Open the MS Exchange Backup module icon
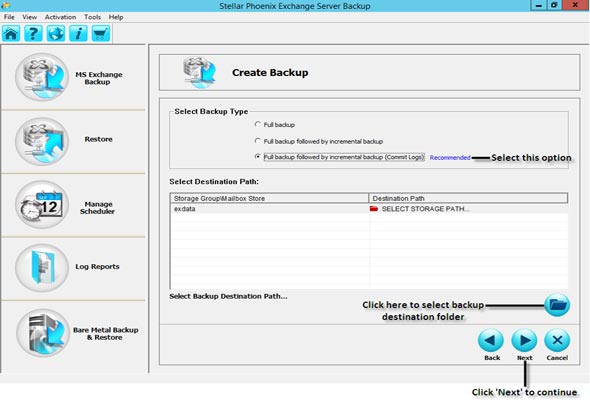The image size is (590, 400). point(42,77)
